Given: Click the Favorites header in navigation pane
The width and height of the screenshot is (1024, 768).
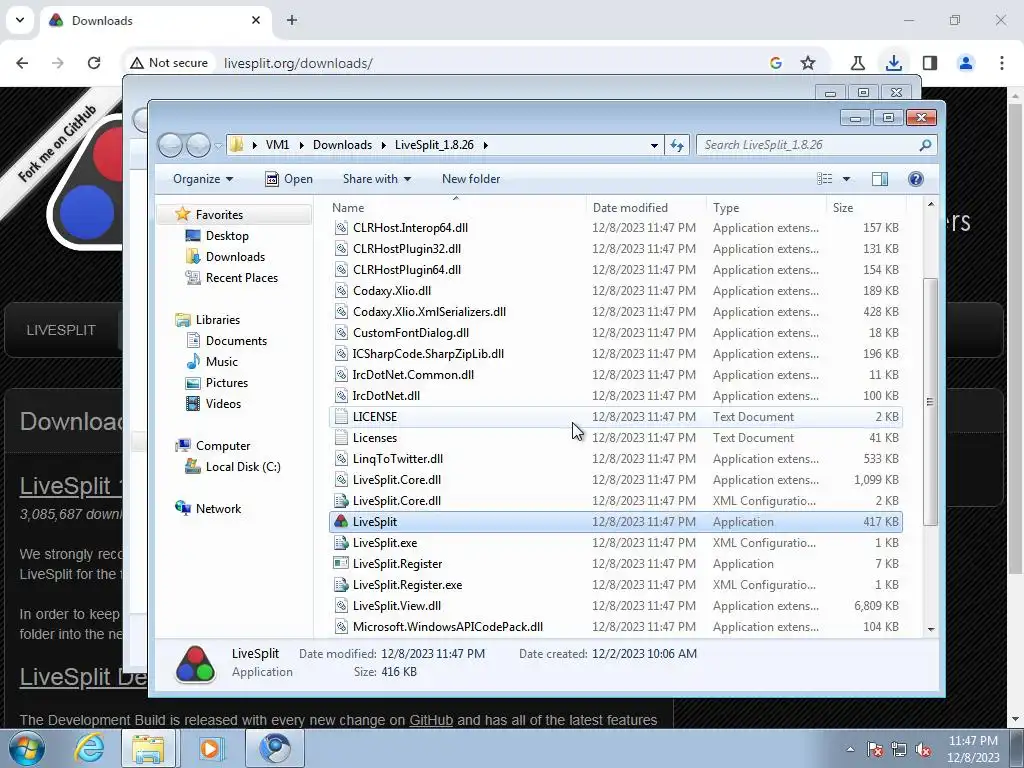Looking at the screenshot, I should pos(234,215).
